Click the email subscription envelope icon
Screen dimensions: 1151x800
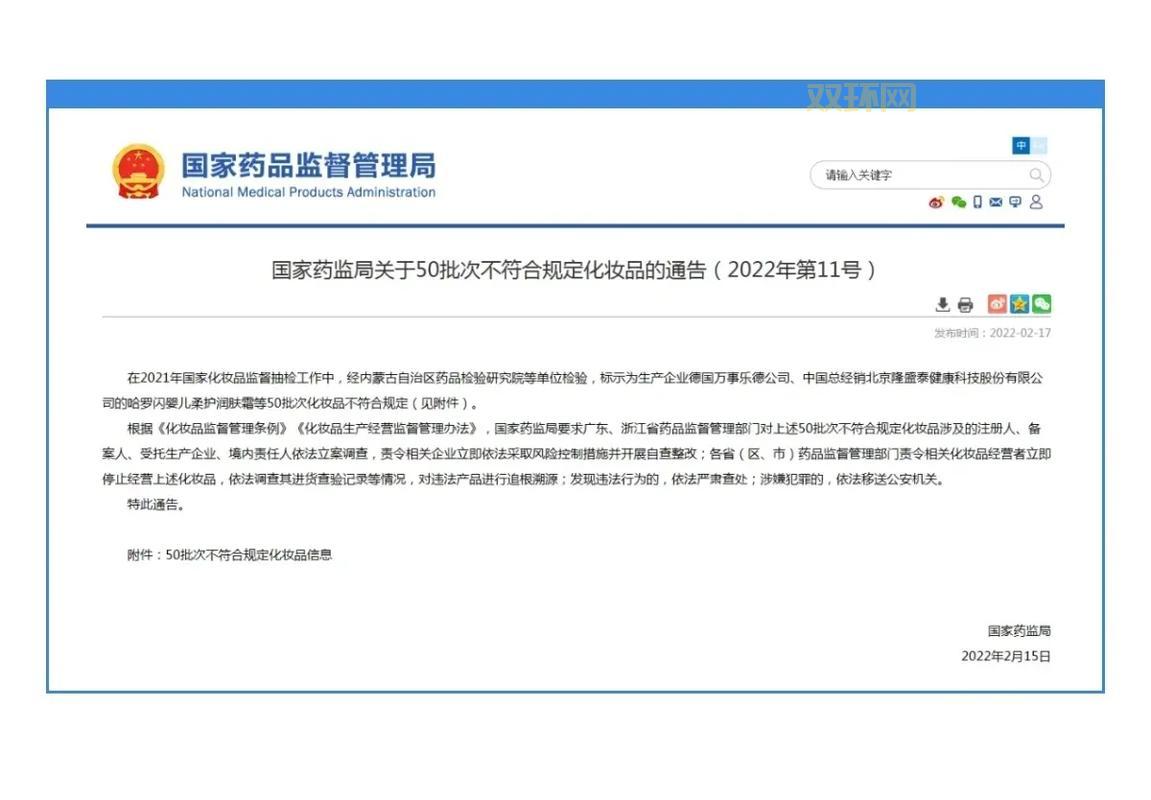995,202
